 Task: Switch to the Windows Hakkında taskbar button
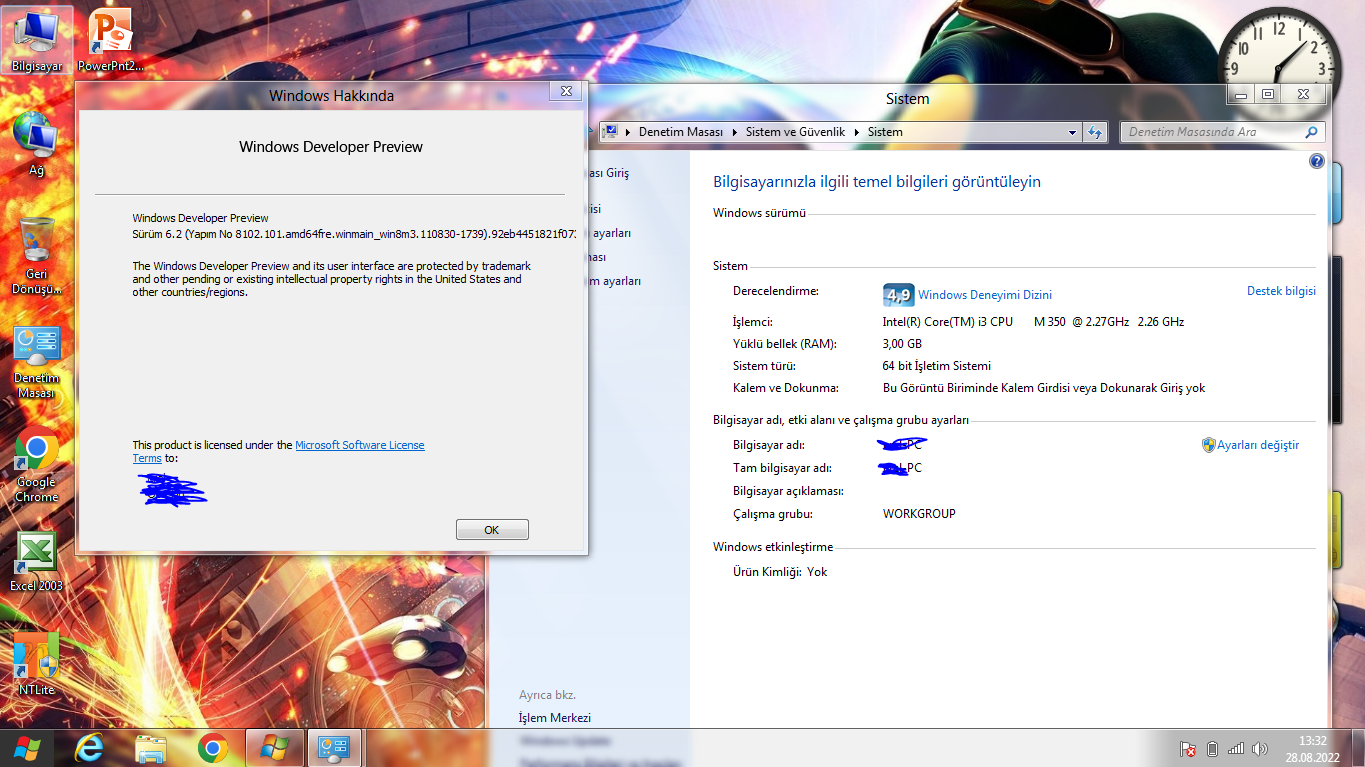pyautogui.click(x=273, y=748)
